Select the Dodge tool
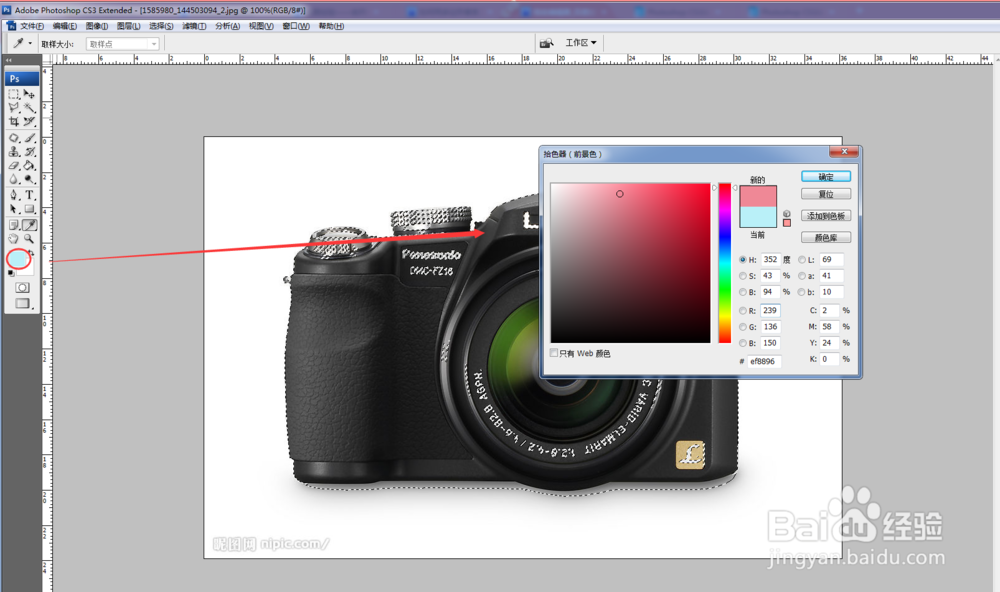 point(29,179)
